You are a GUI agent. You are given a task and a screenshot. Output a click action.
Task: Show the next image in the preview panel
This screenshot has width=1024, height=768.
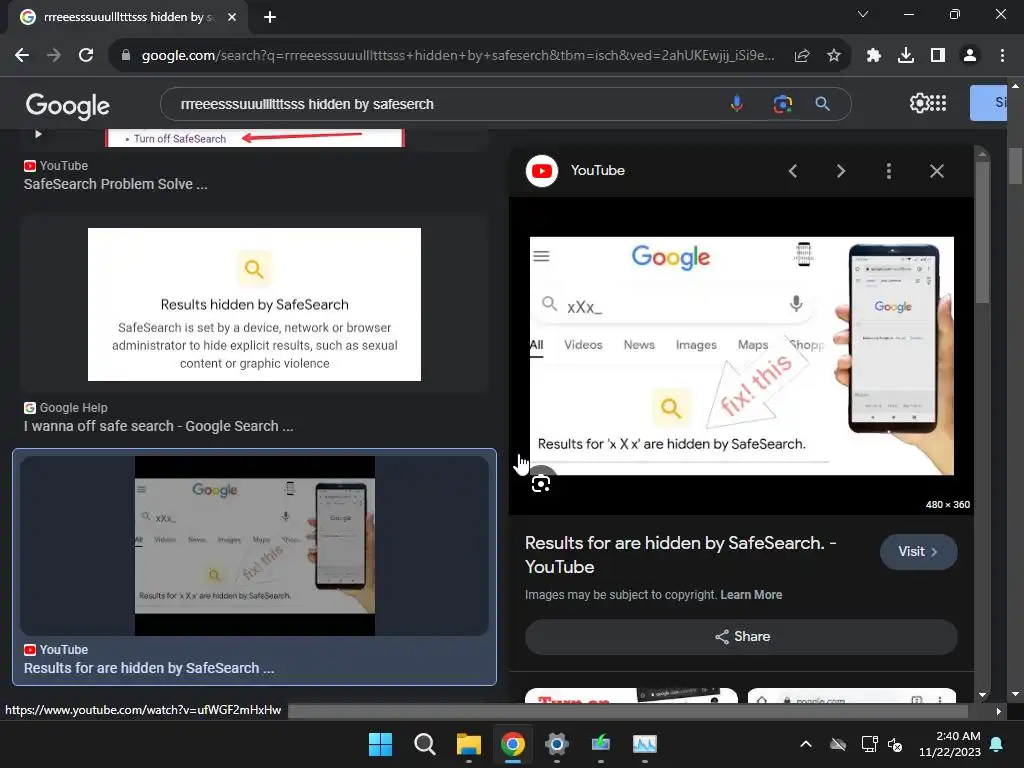click(x=840, y=171)
